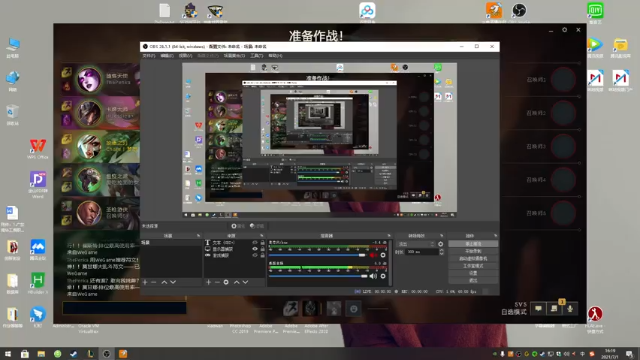Toggle lock on Display Capture source
Viewport: 640px width, 360px height.
point(262,249)
